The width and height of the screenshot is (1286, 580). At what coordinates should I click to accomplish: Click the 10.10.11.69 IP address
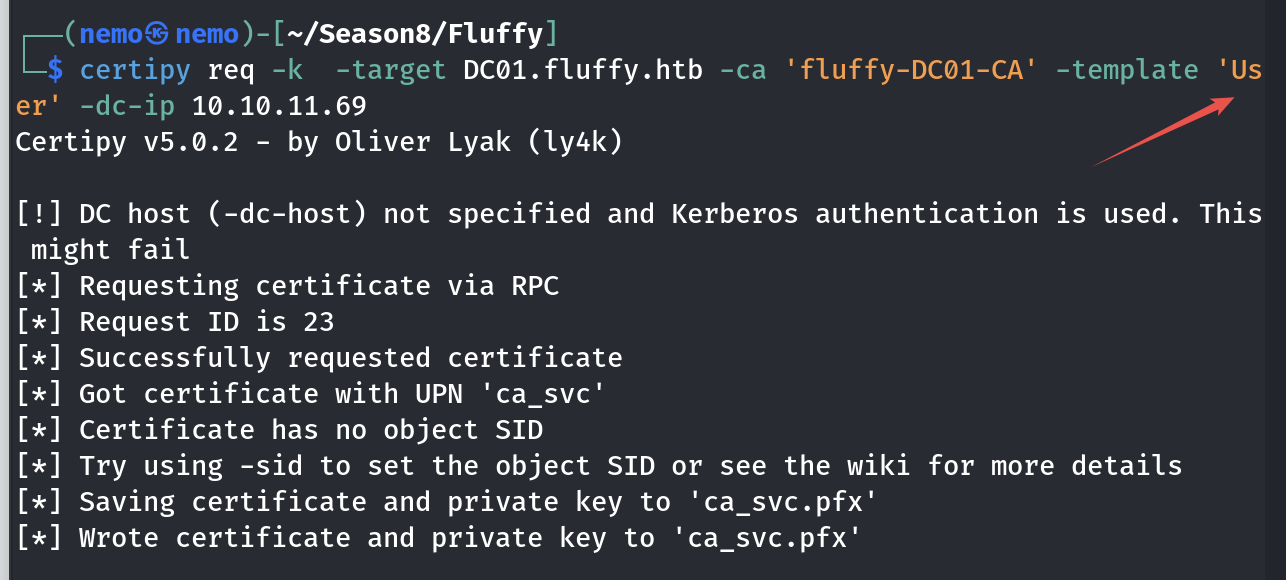click(x=279, y=106)
